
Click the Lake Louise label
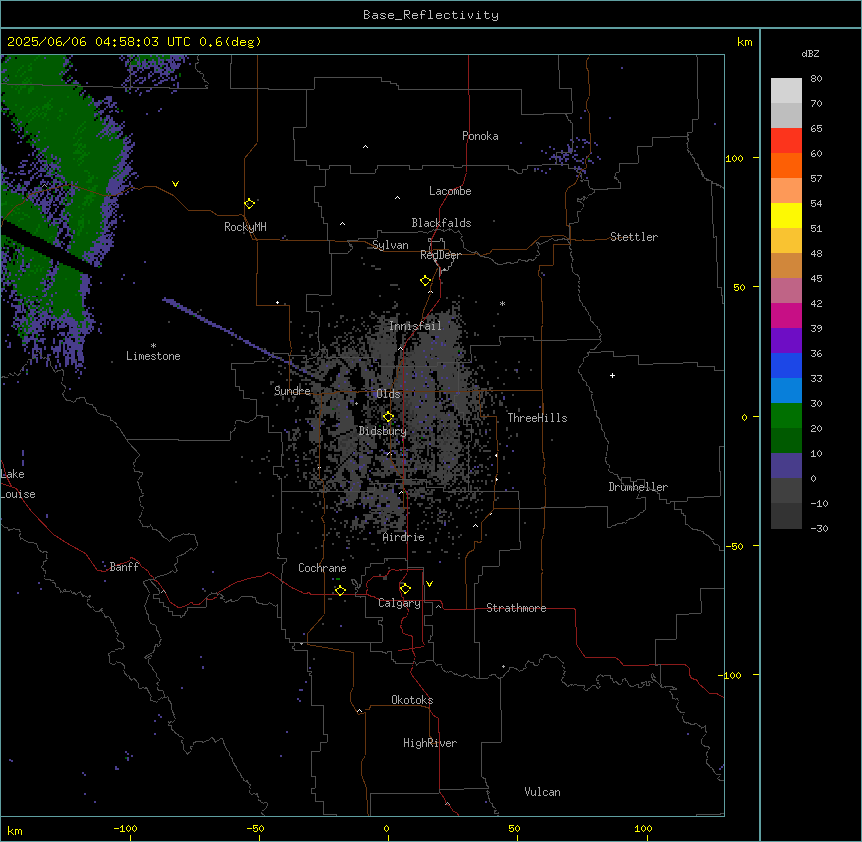(x=18, y=484)
